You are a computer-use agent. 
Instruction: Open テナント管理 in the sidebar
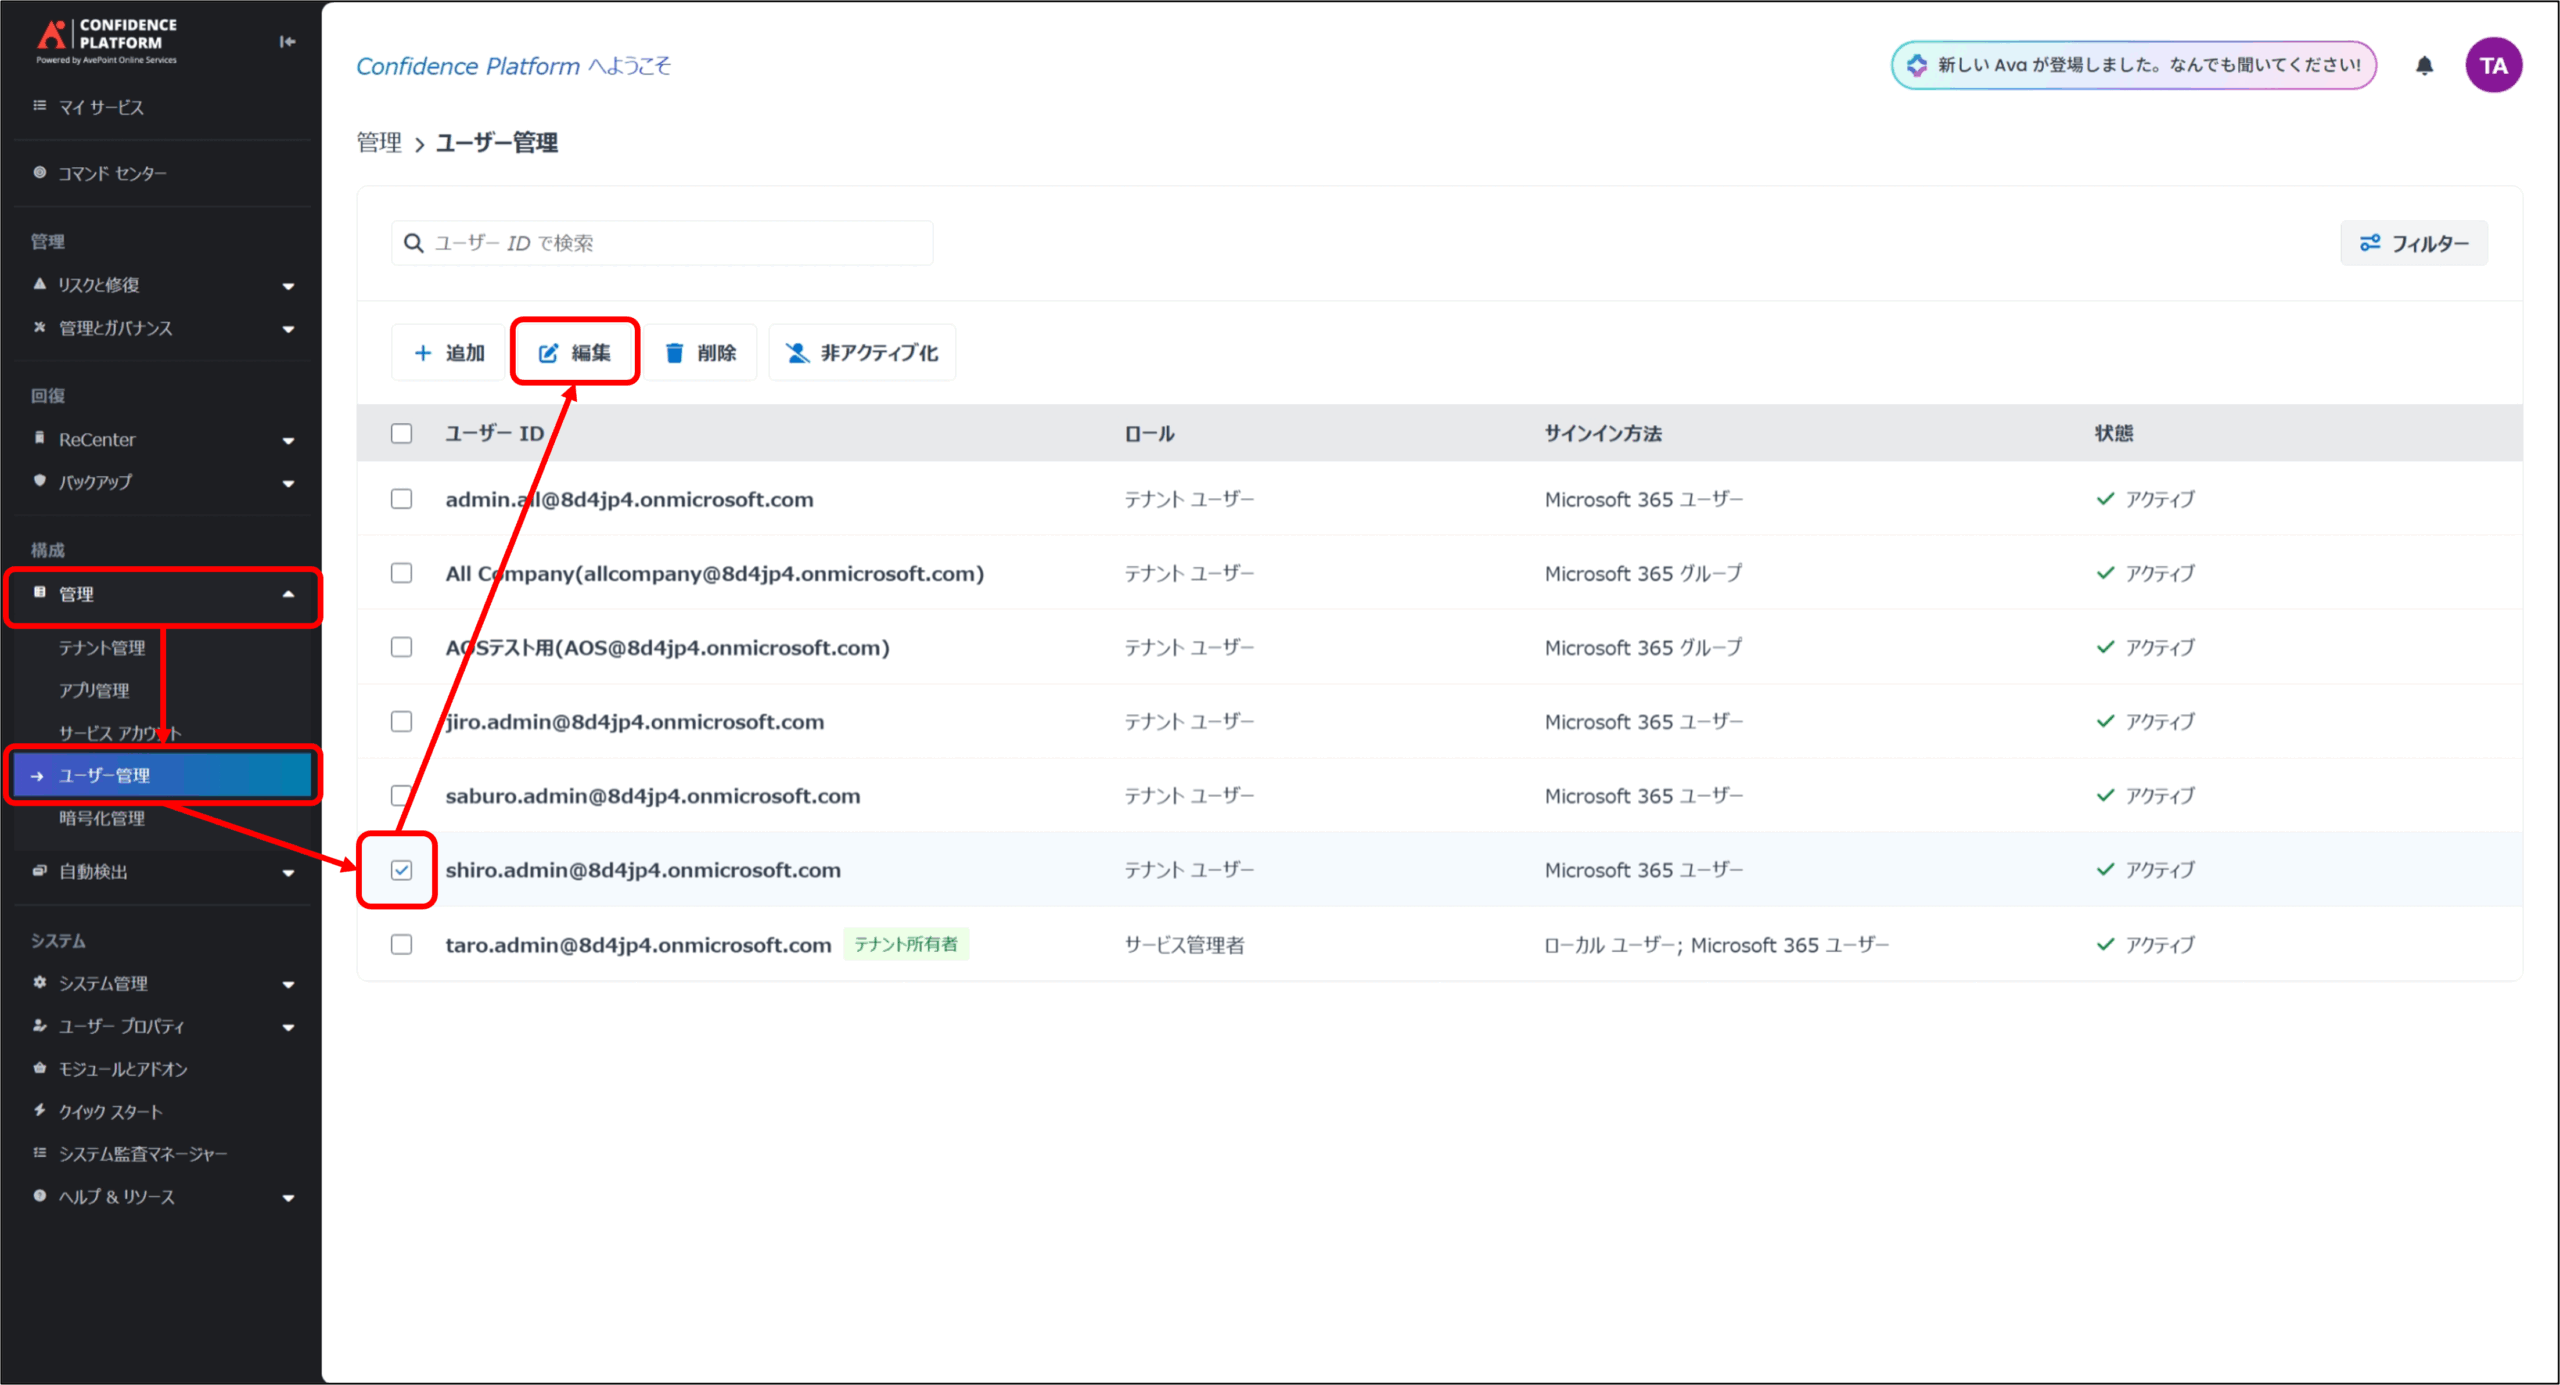coord(102,648)
